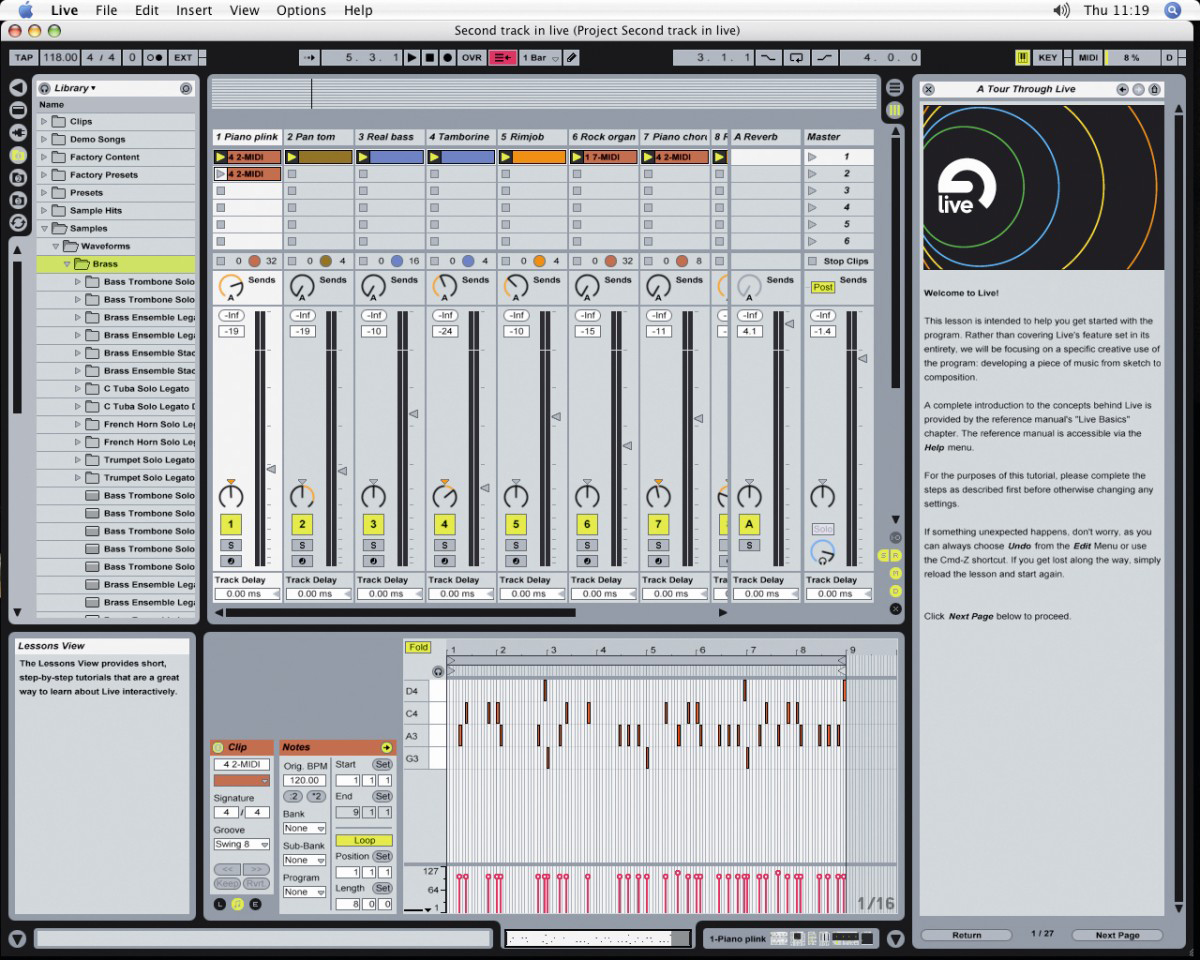Viewport: 1200px width, 960px height.
Task: Switch to Session View selector
Action: (895, 109)
